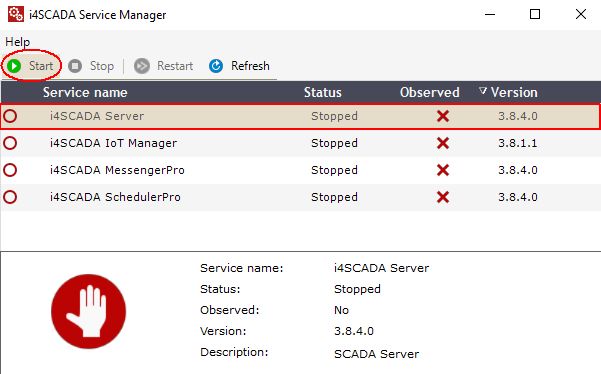Click the red stop-hand status image
Screen dimensions: 601x374
pos(89,311)
